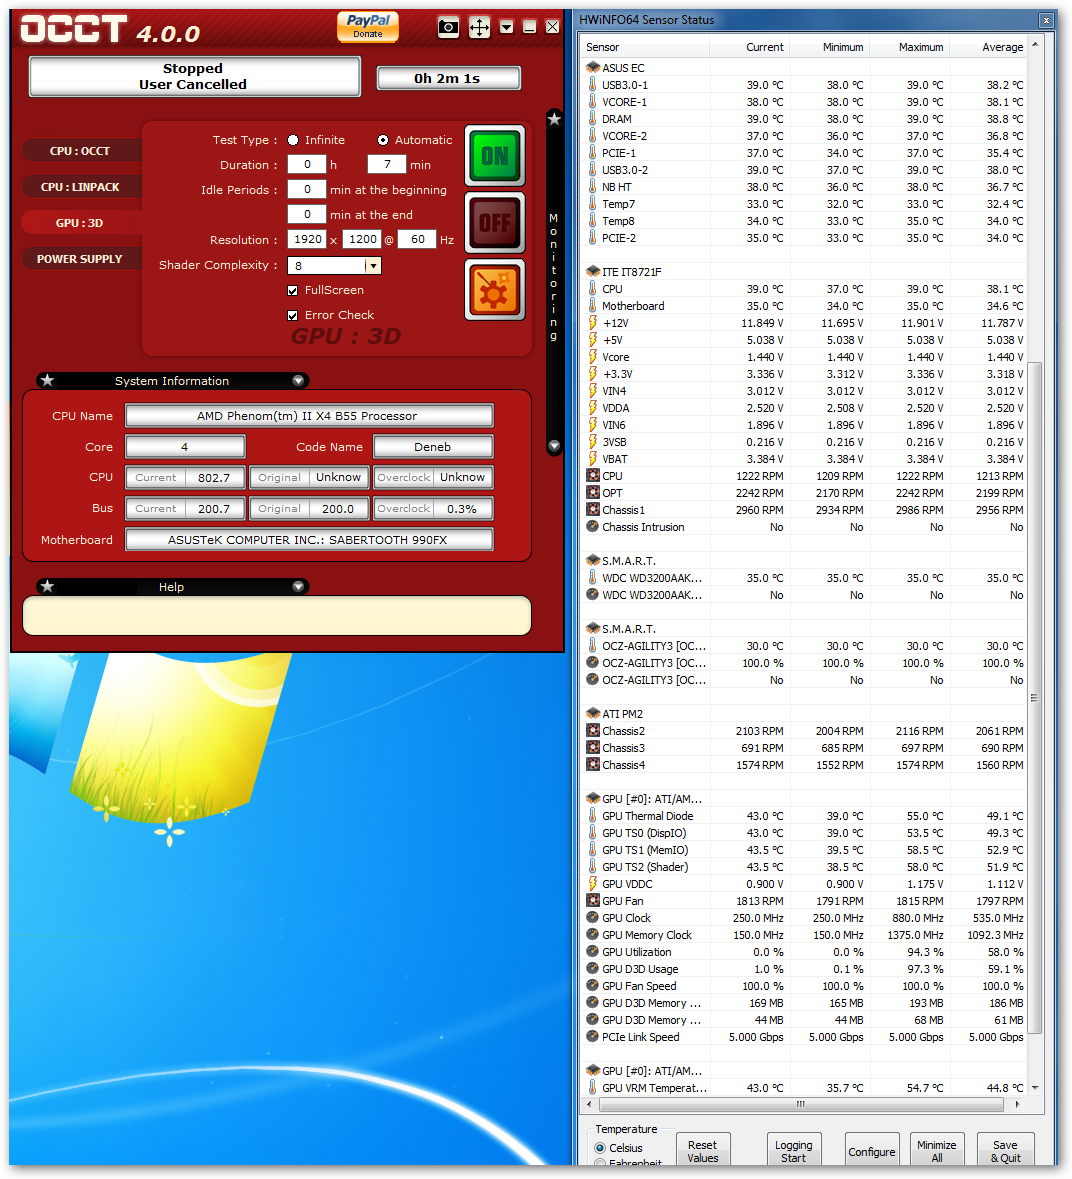Screen dimensions: 1072x1179
Task: Click the star icon on System Information header
Action: [x=47, y=380]
